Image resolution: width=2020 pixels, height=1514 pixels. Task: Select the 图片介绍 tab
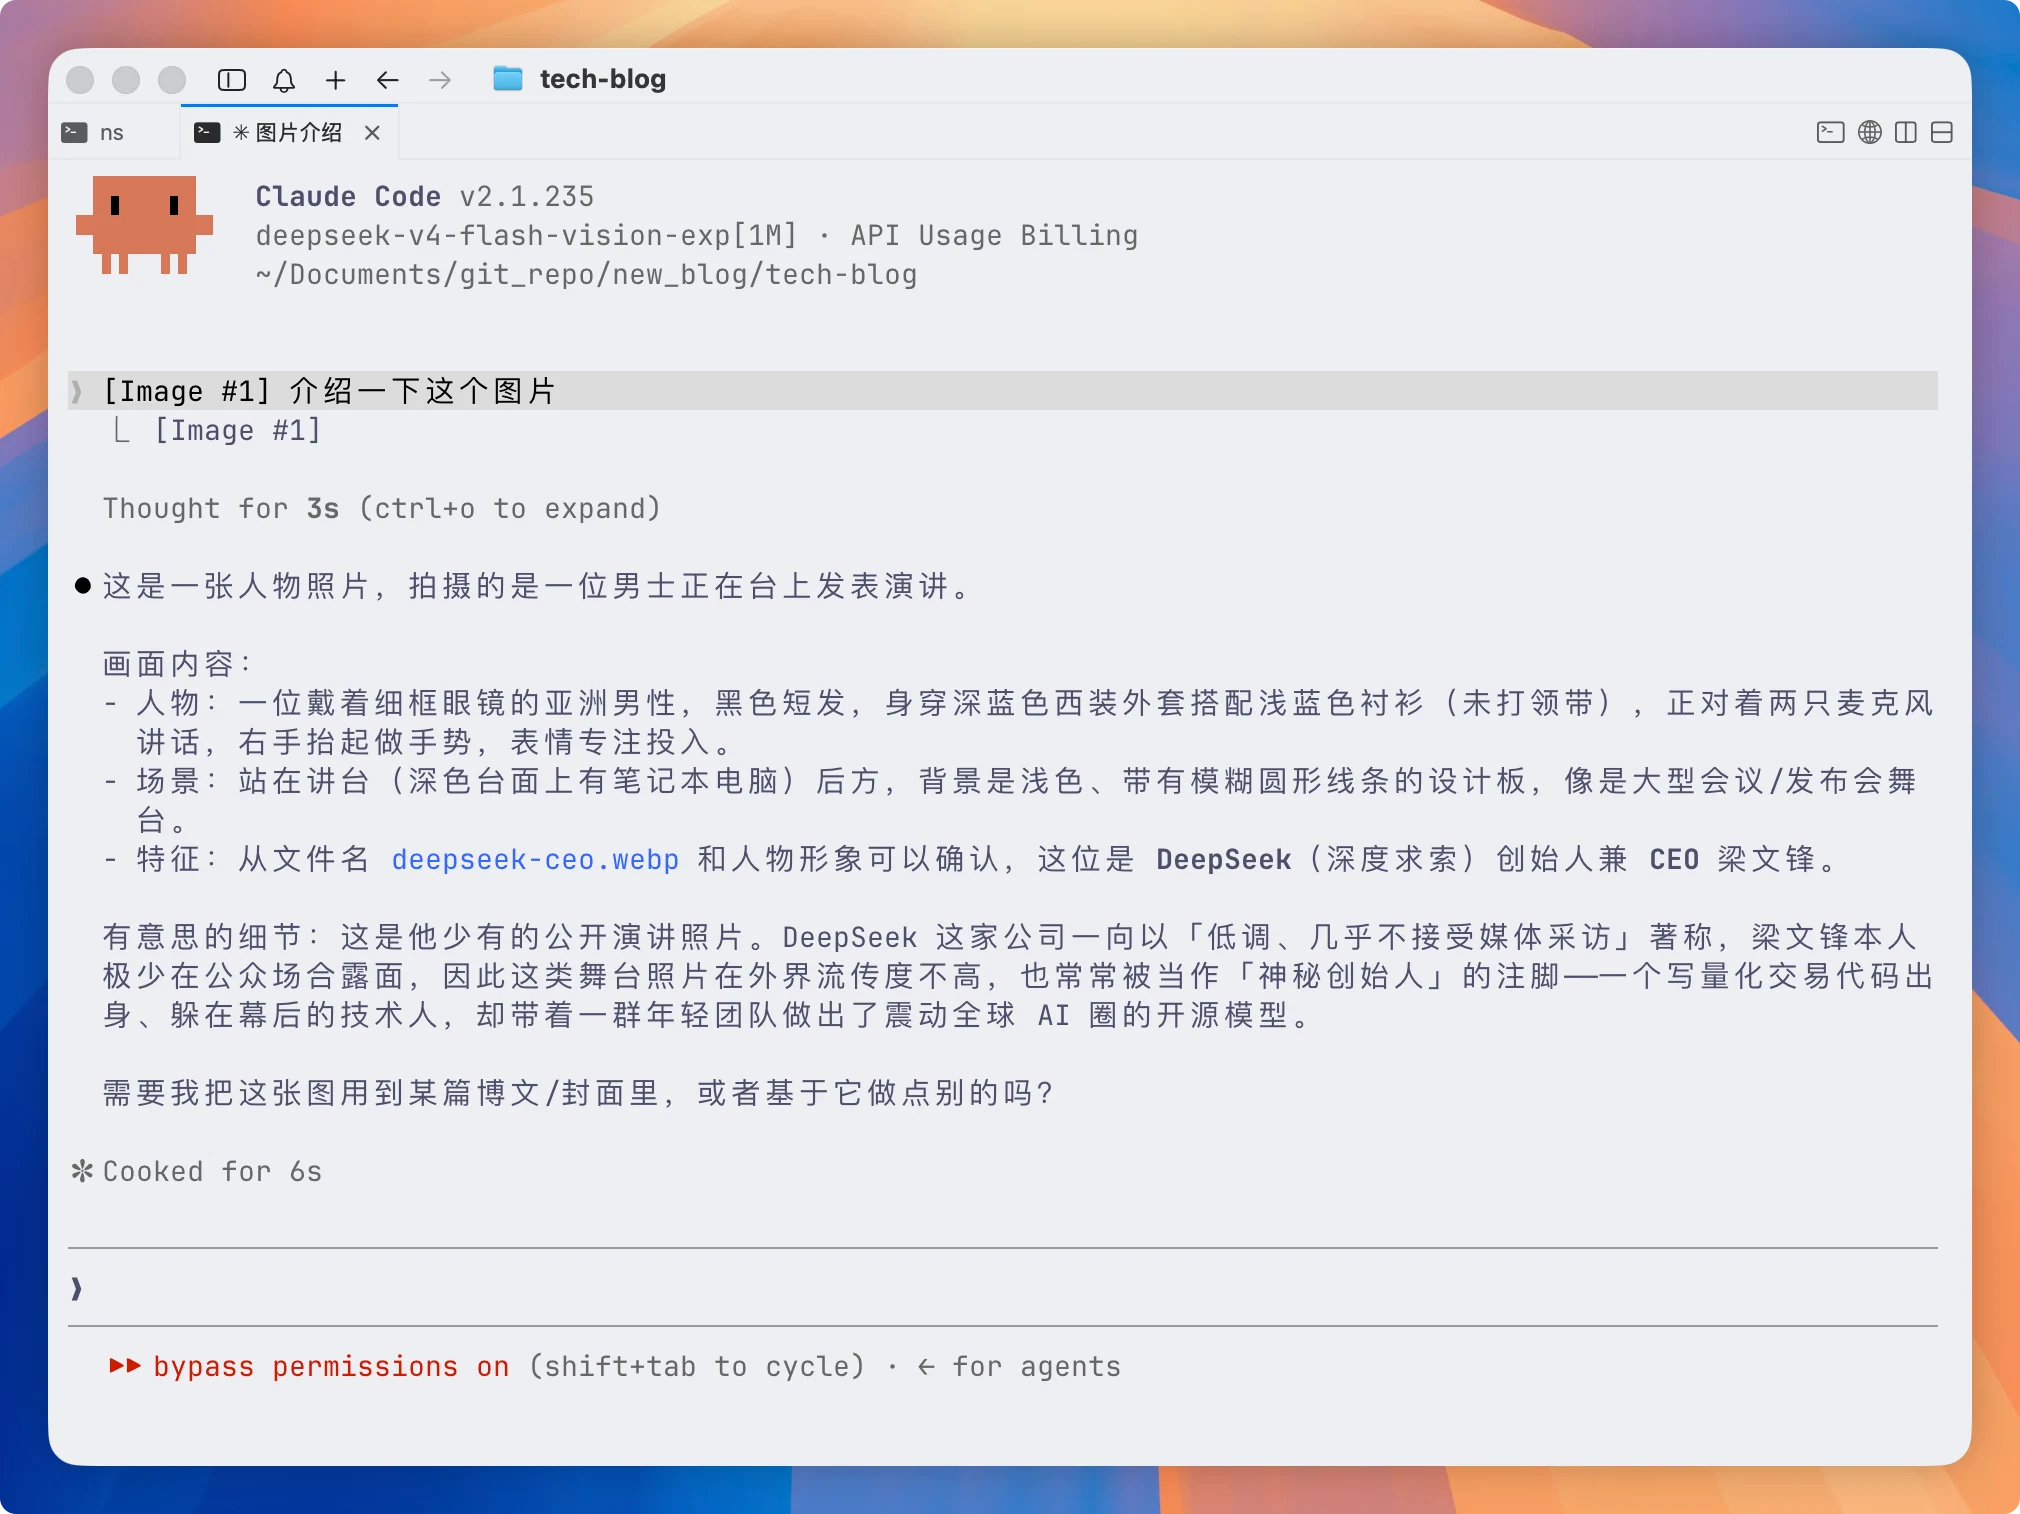(x=290, y=132)
